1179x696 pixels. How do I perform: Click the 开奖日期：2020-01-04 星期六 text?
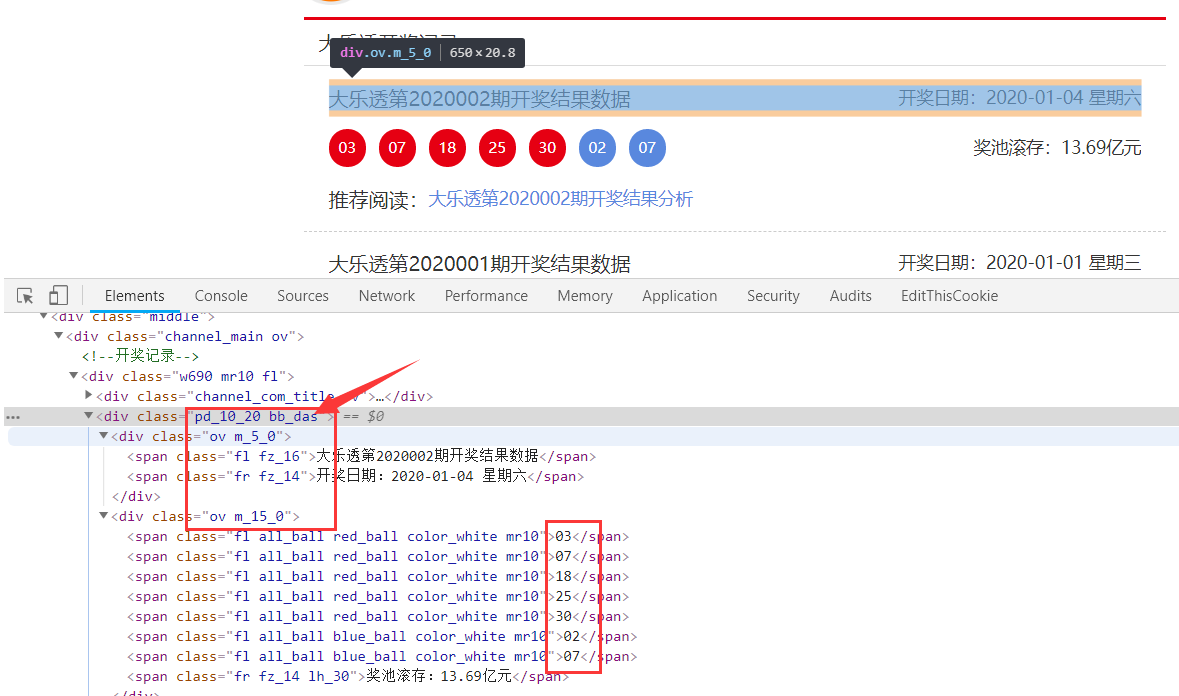(x=1020, y=98)
